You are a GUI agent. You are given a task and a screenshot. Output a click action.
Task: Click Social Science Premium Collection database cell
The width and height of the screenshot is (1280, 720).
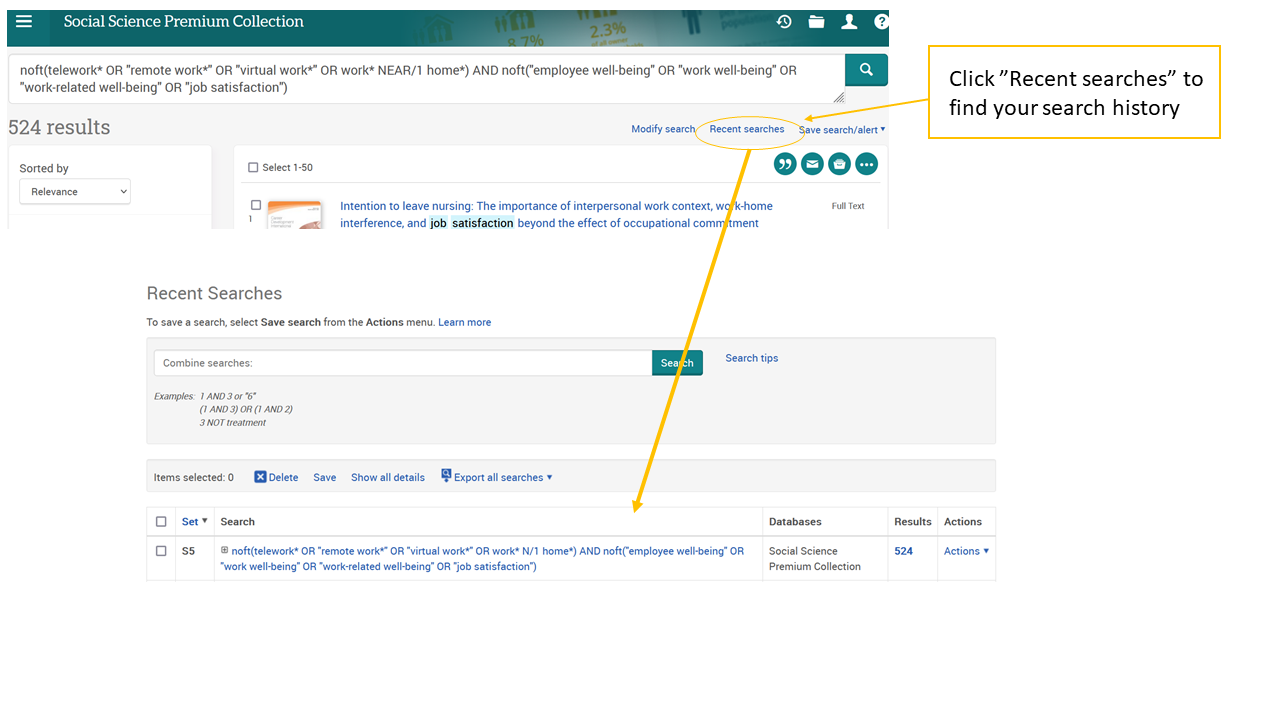[x=815, y=559]
